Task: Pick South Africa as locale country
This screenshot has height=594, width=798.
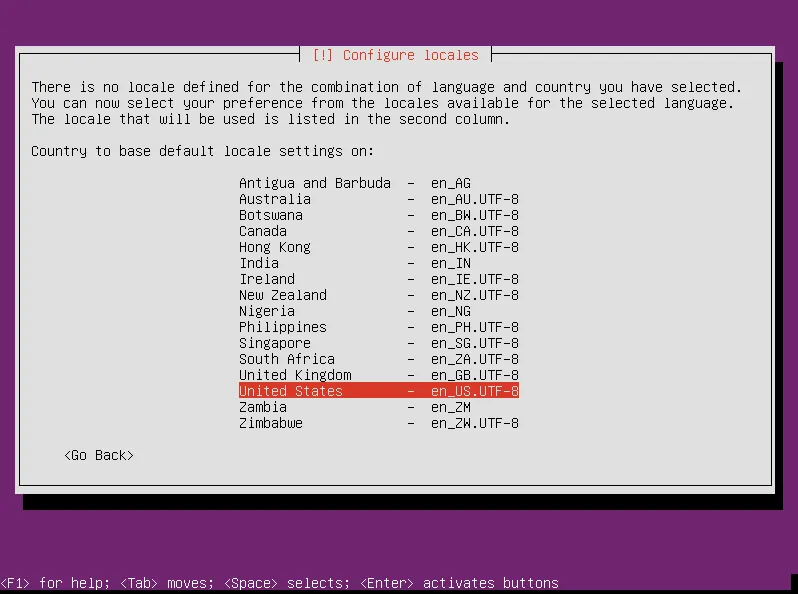Action: point(378,359)
